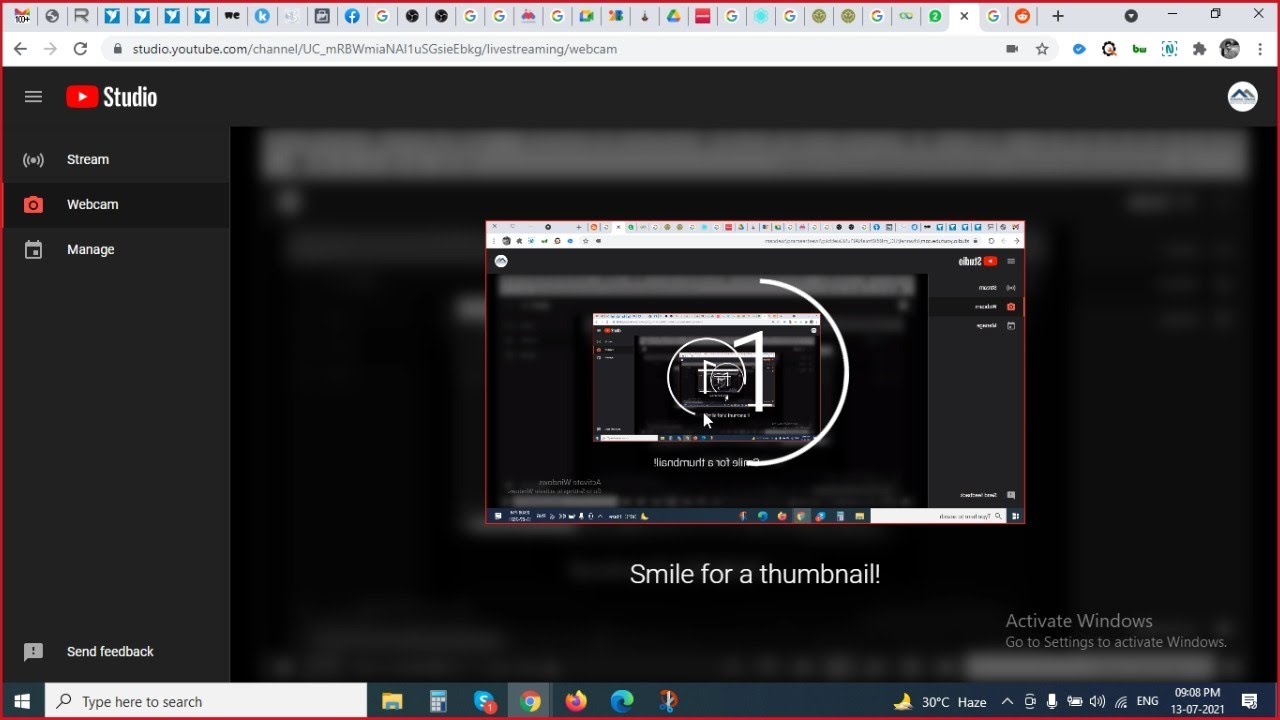Click the YouTube Studio logo
Image resolution: width=1280 pixels, height=720 pixels.
coord(112,97)
